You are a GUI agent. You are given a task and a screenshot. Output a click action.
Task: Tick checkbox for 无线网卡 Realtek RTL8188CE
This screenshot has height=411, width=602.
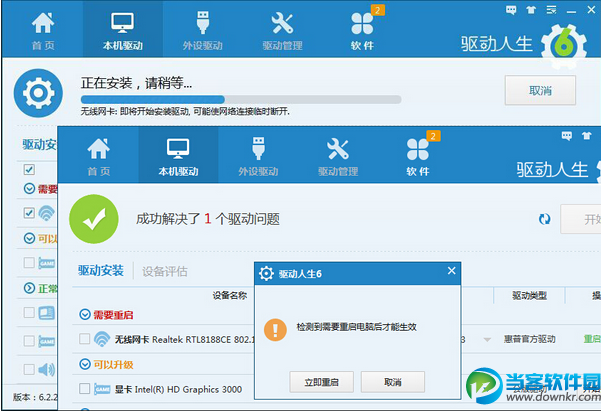(84, 339)
